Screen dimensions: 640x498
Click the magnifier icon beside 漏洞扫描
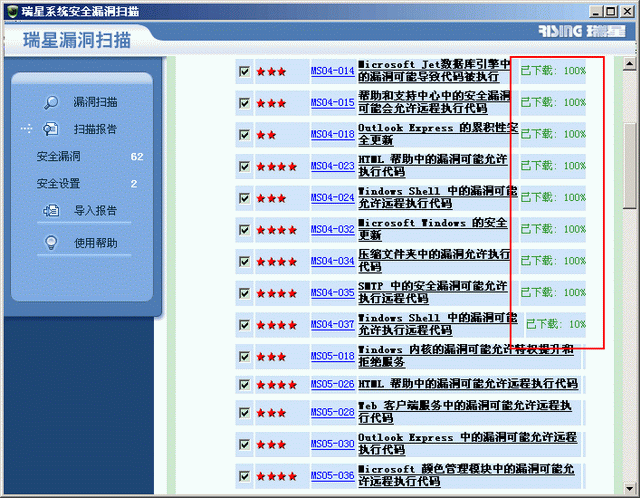click(51, 102)
